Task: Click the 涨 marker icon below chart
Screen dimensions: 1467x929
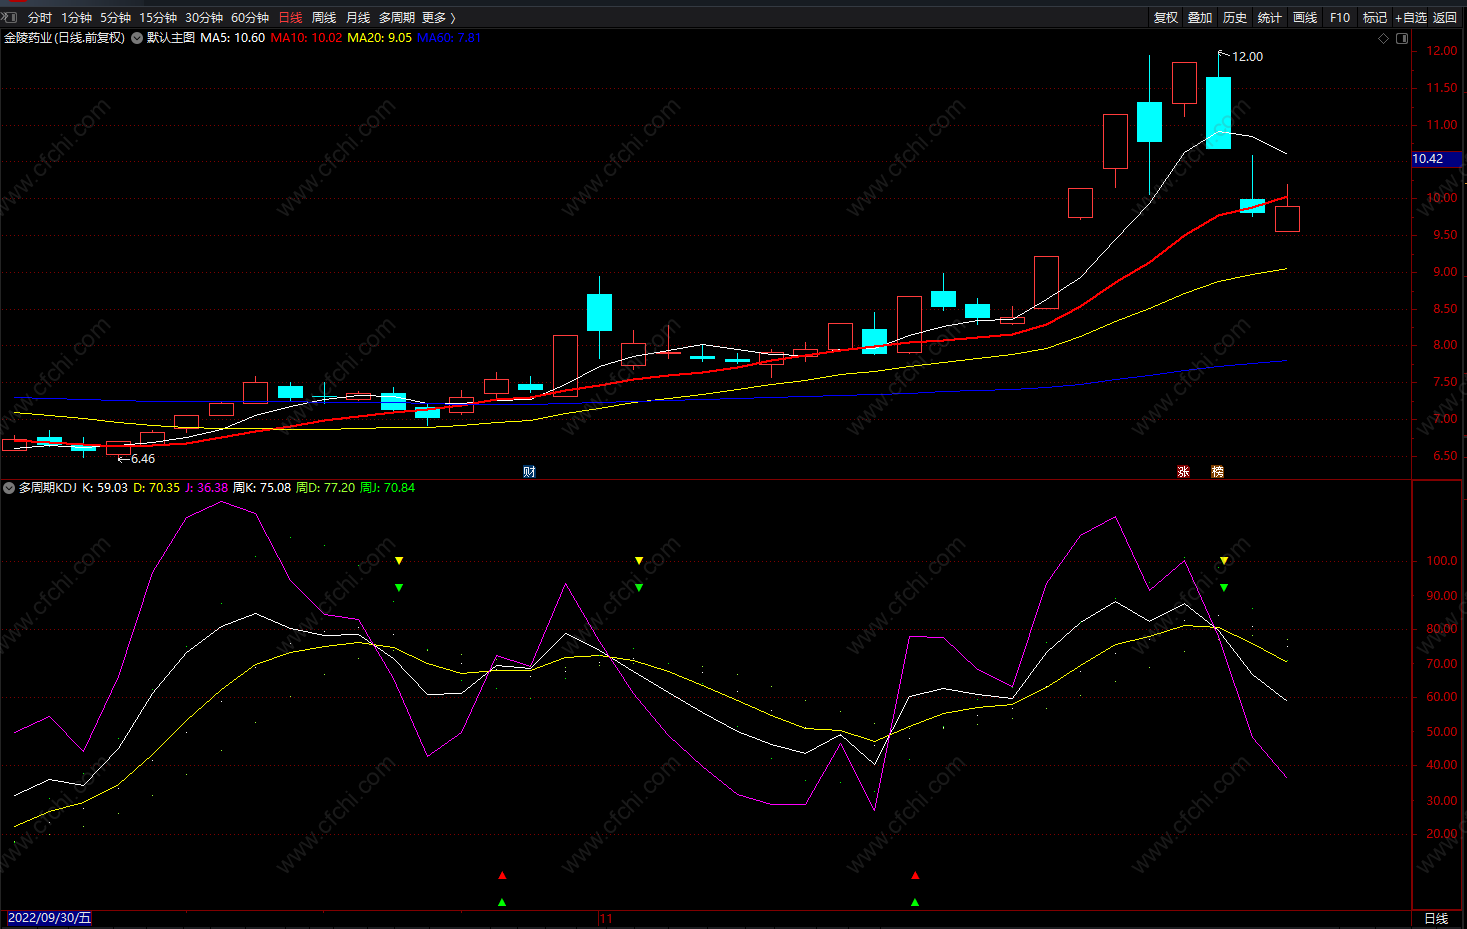Action: [1183, 472]
